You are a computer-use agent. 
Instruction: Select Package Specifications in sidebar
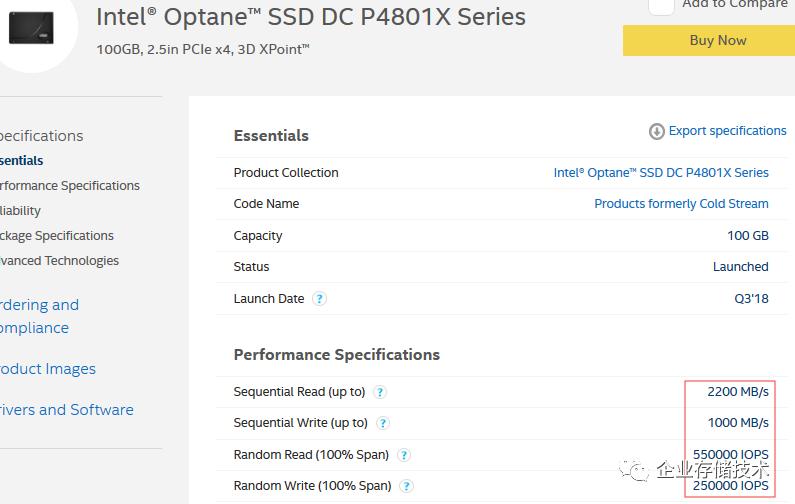pos(56,235)
